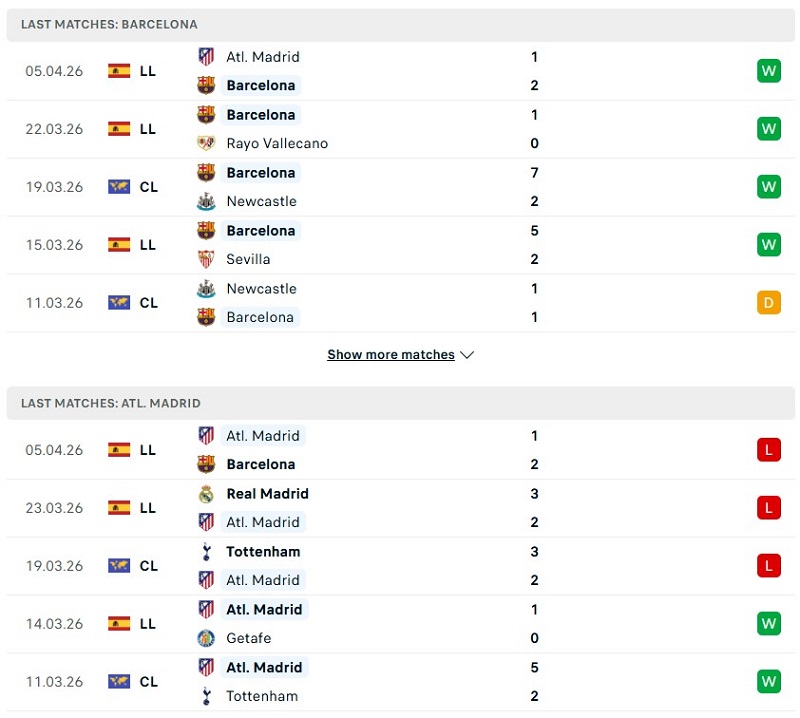The image size is (800, 718).
Task: Click the date 19.03.26 in Barcelona matches
Action: point(54,186)
